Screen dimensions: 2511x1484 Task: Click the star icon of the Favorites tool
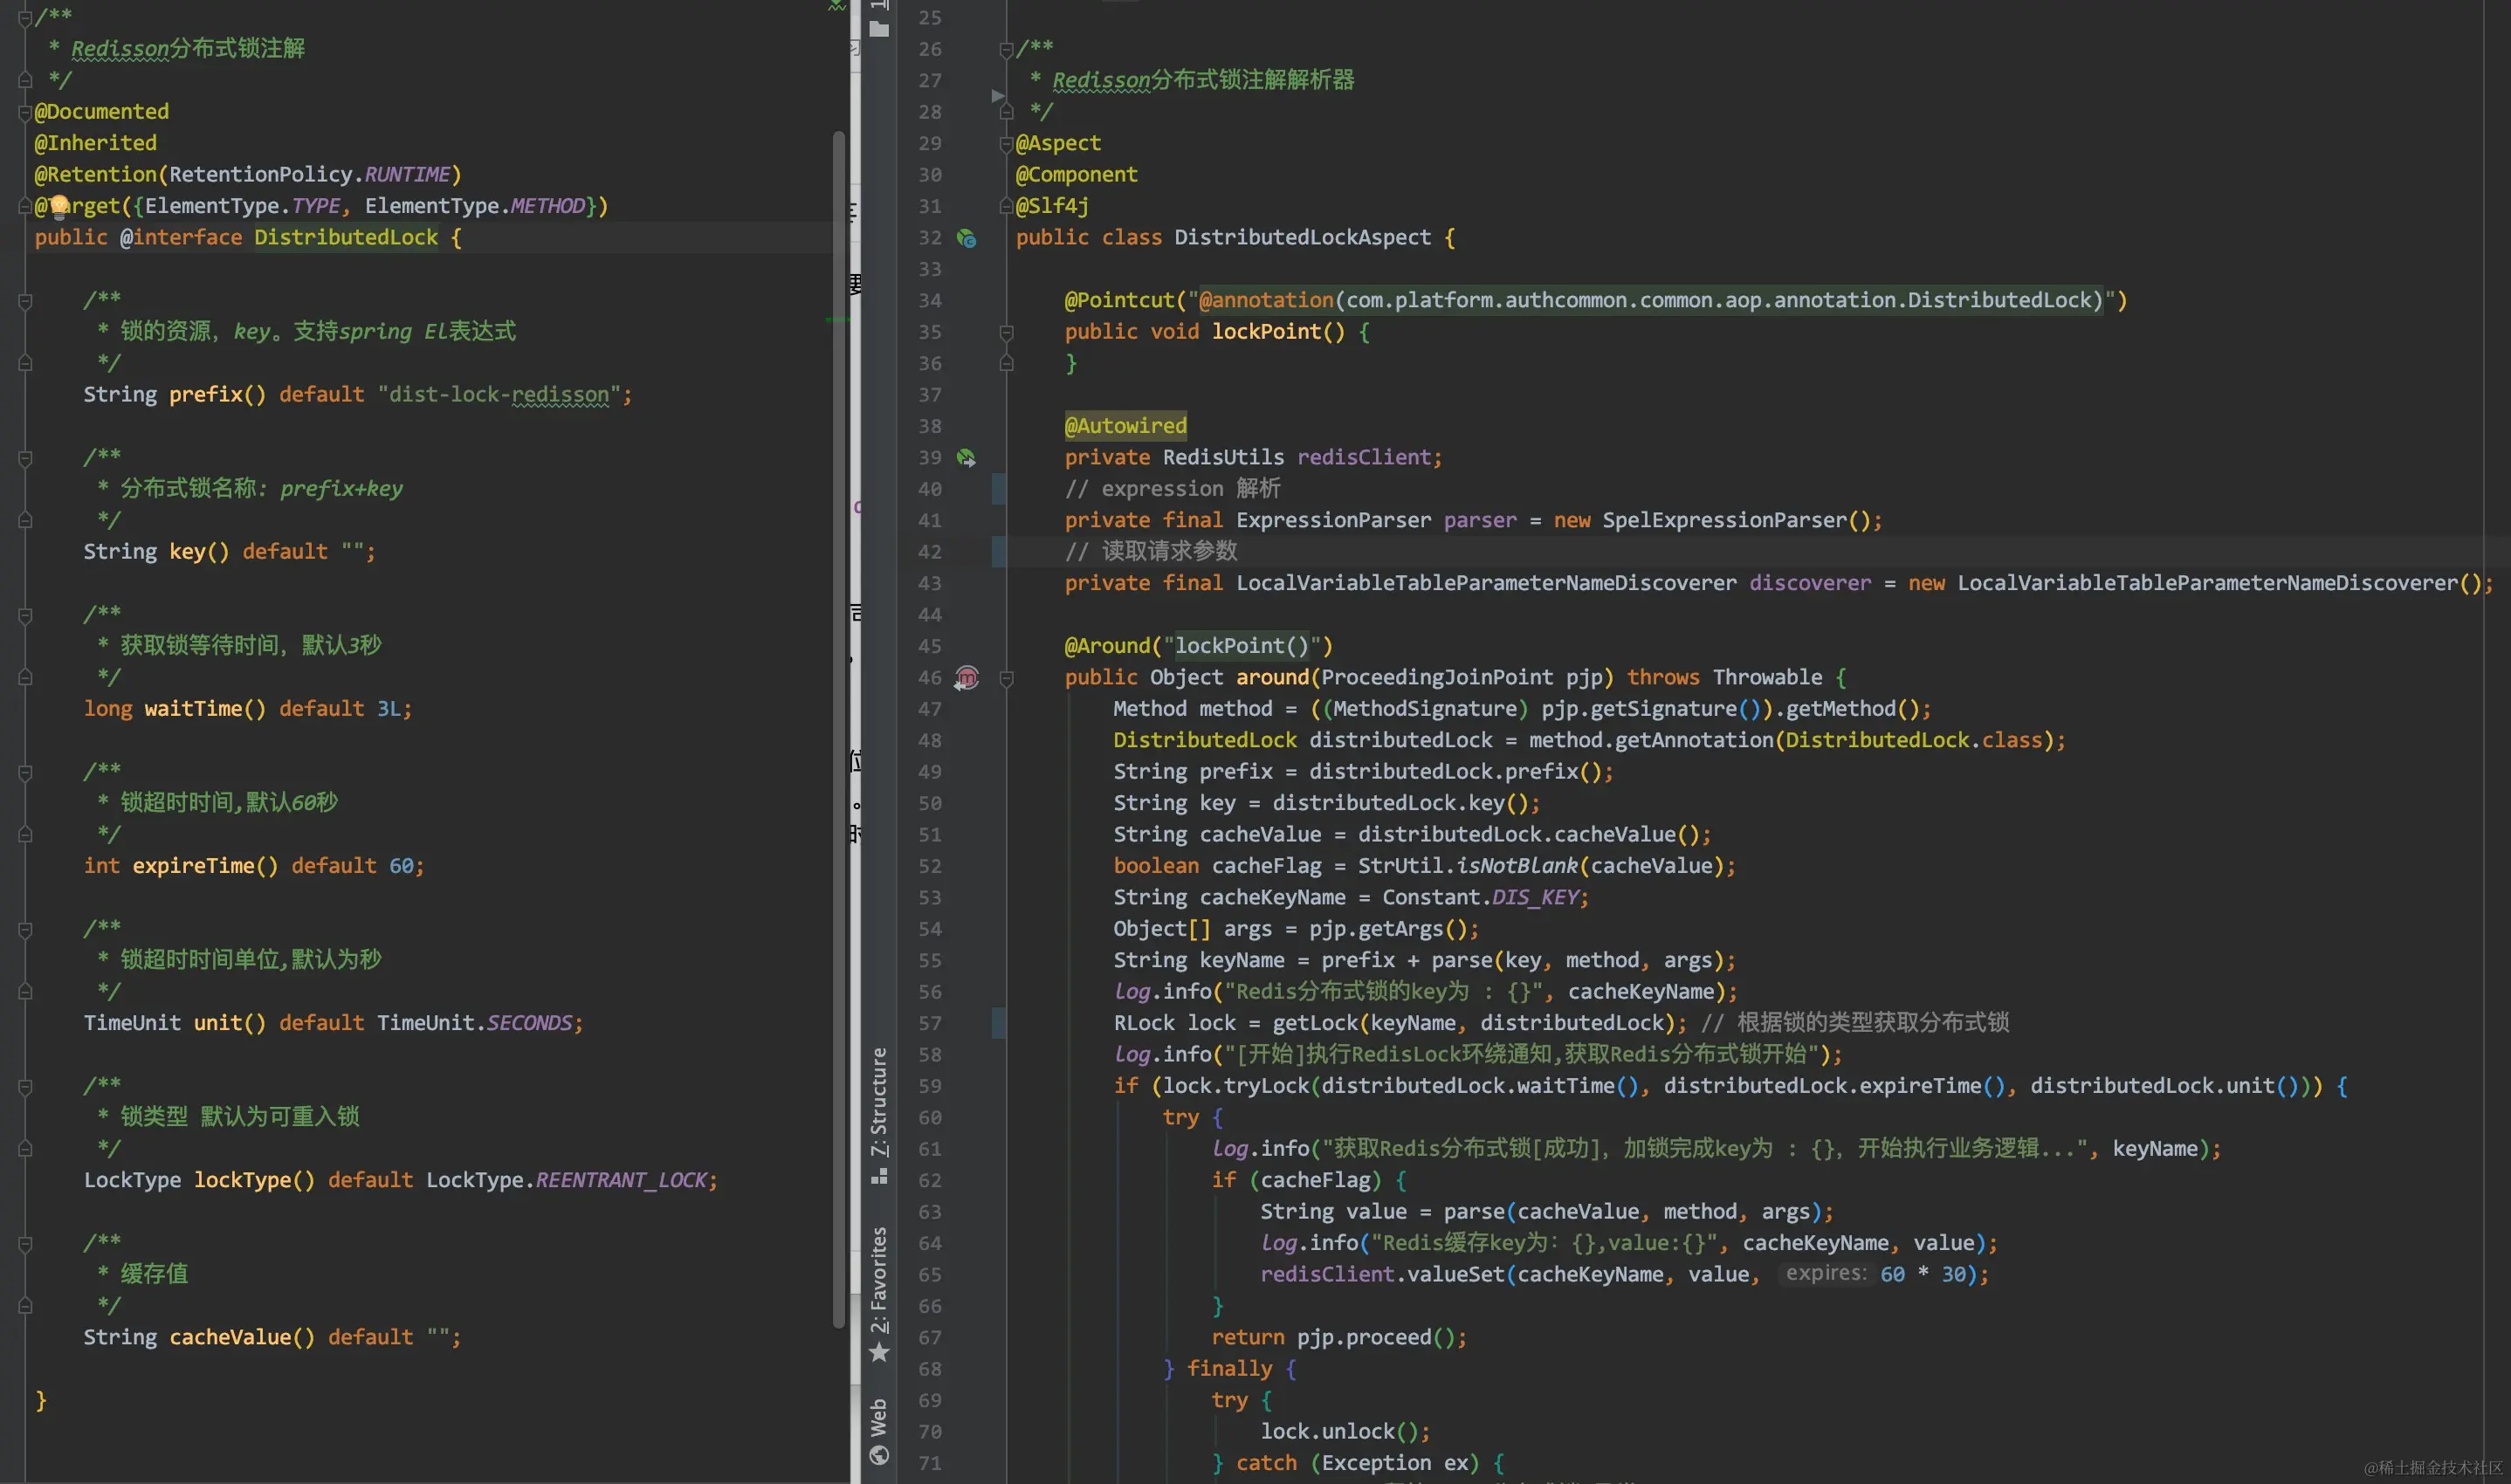point(879,1353)
